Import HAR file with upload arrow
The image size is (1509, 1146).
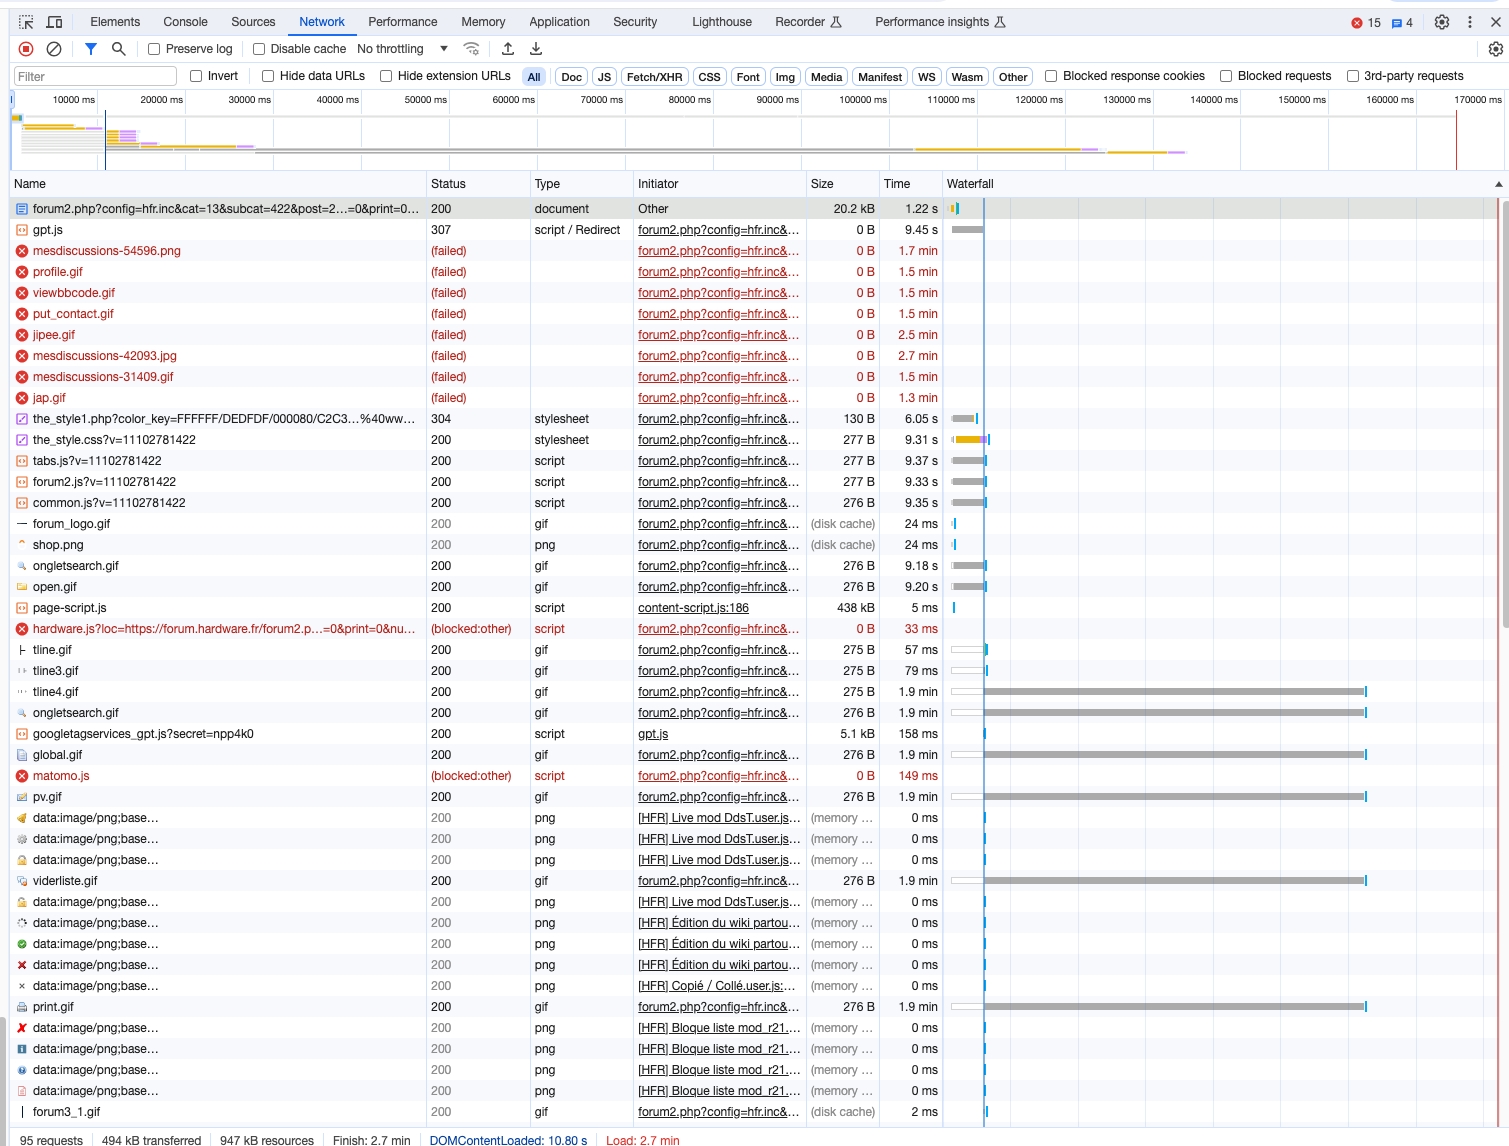pyautogui.click(x=508, y=49)
